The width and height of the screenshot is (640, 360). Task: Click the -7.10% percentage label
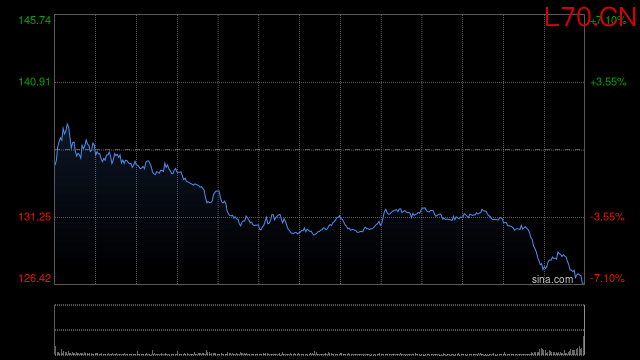607,278
